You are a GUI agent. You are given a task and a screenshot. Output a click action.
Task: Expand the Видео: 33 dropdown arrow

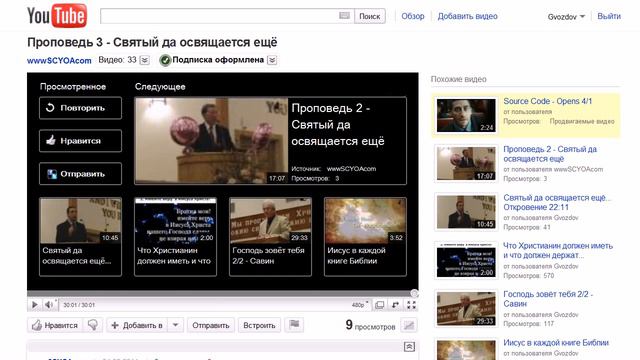144,60
